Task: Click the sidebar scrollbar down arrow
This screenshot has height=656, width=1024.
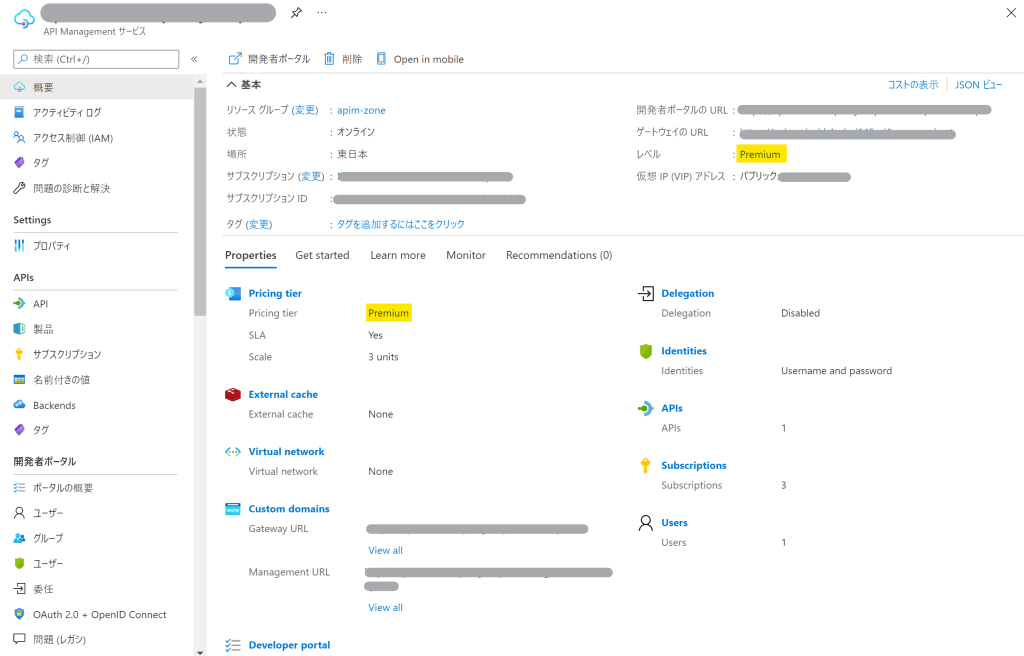Action: 200,651
